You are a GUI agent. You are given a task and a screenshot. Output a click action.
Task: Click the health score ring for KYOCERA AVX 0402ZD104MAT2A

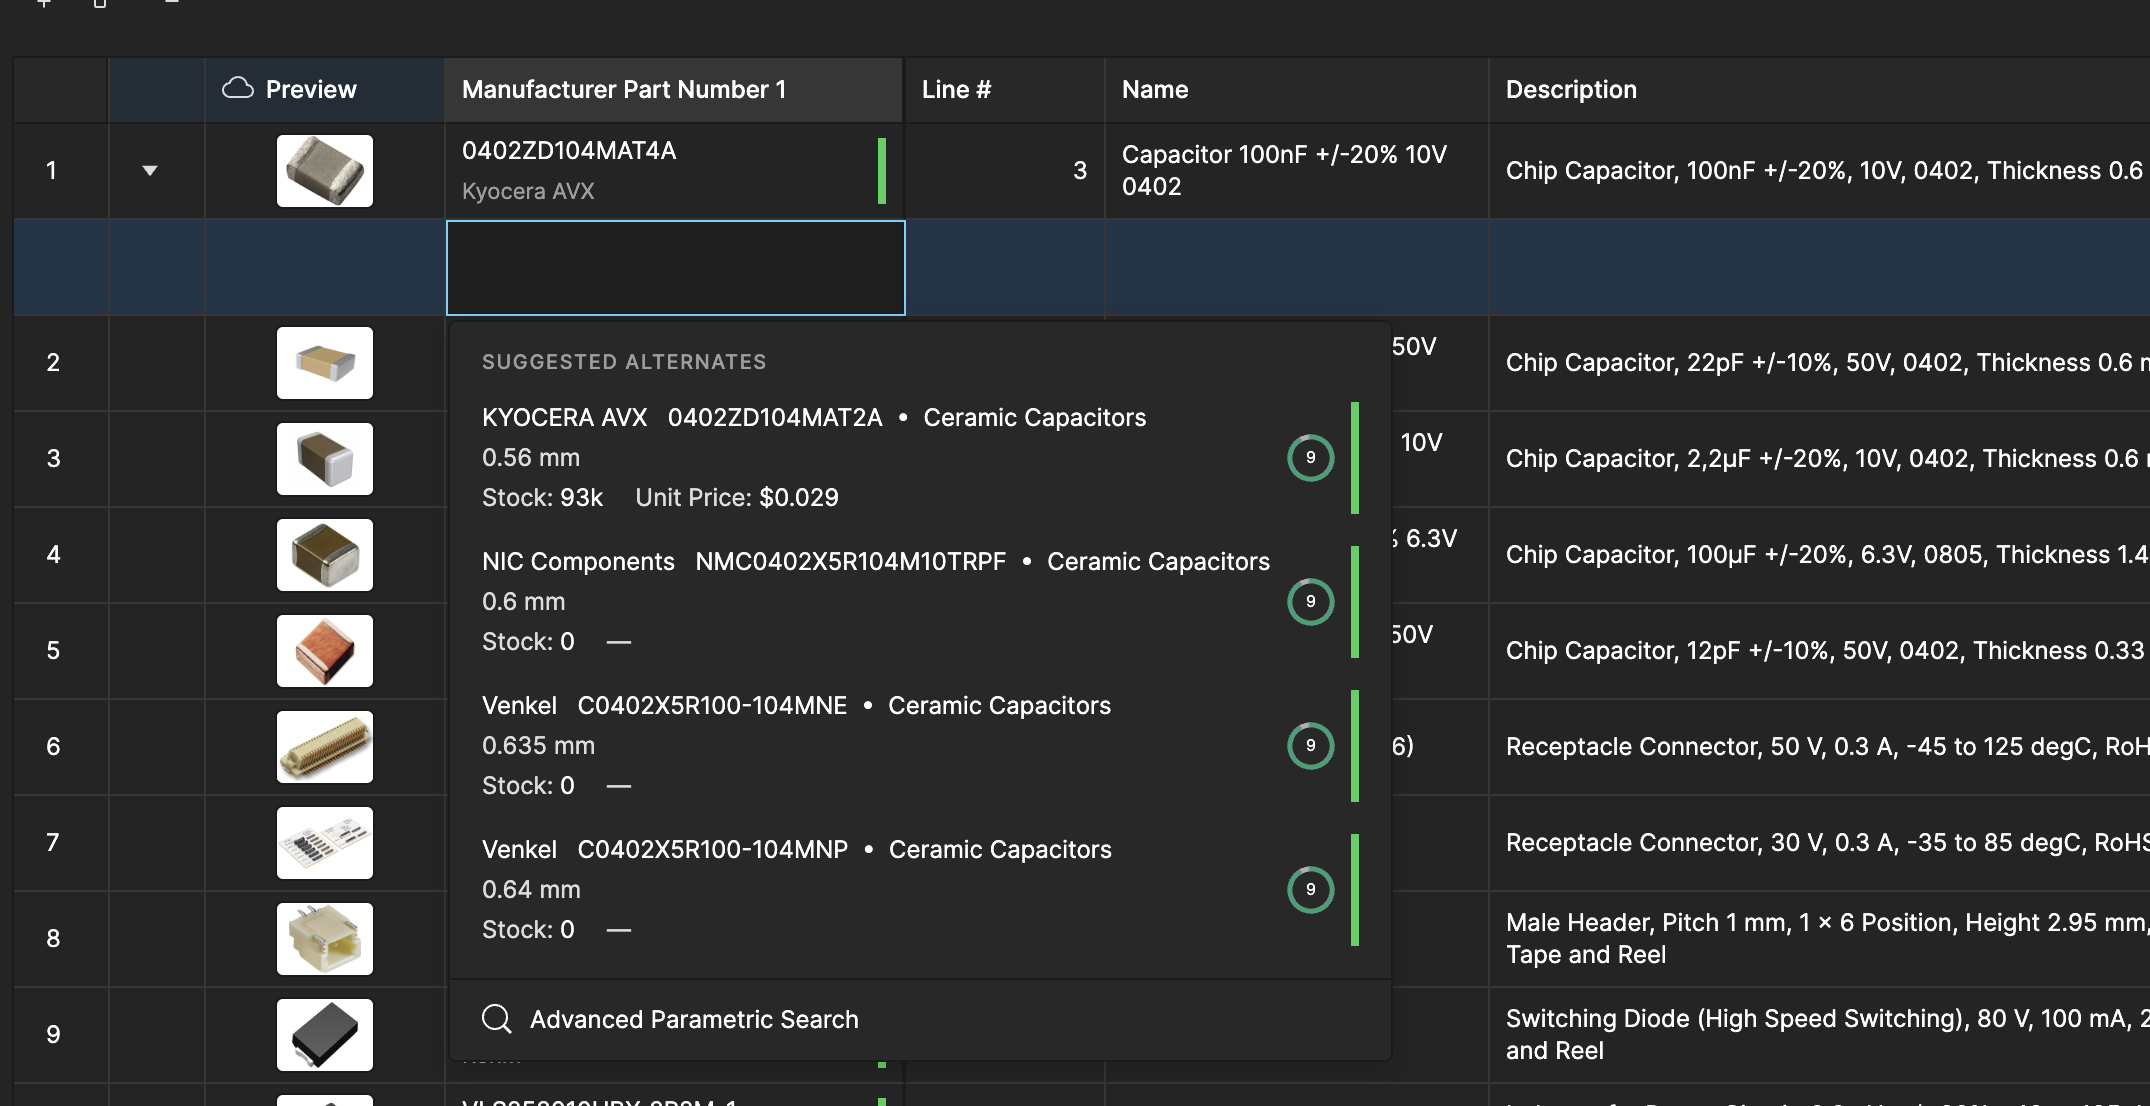[1310, 457]
